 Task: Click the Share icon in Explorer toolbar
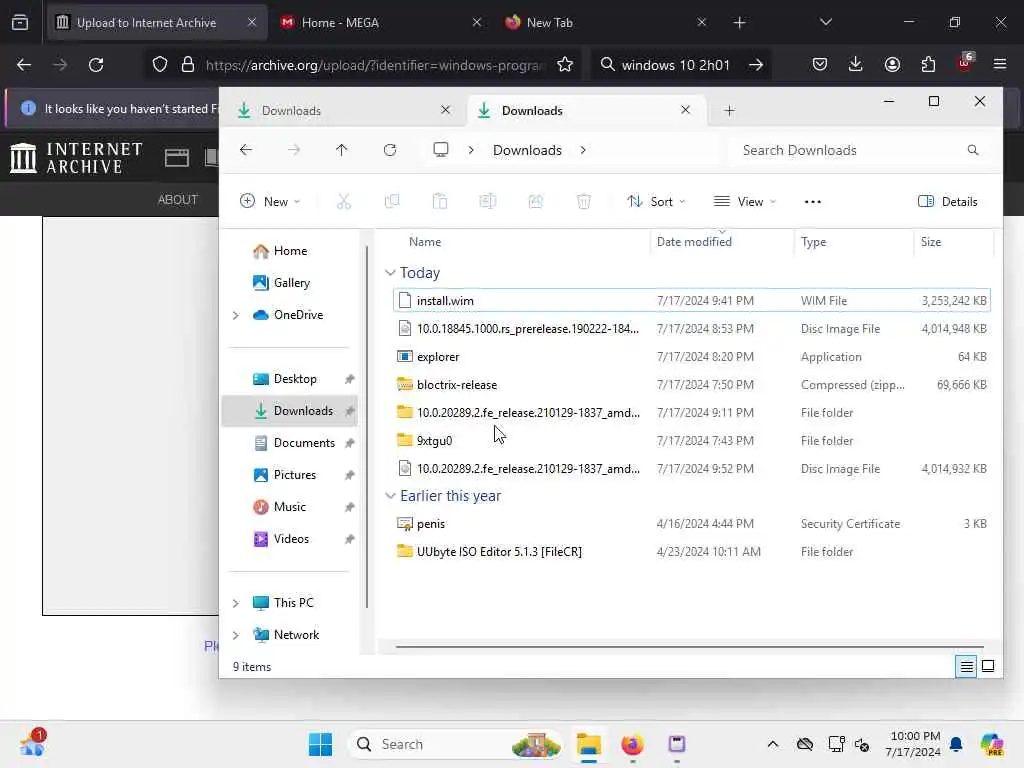coord(536,202)
